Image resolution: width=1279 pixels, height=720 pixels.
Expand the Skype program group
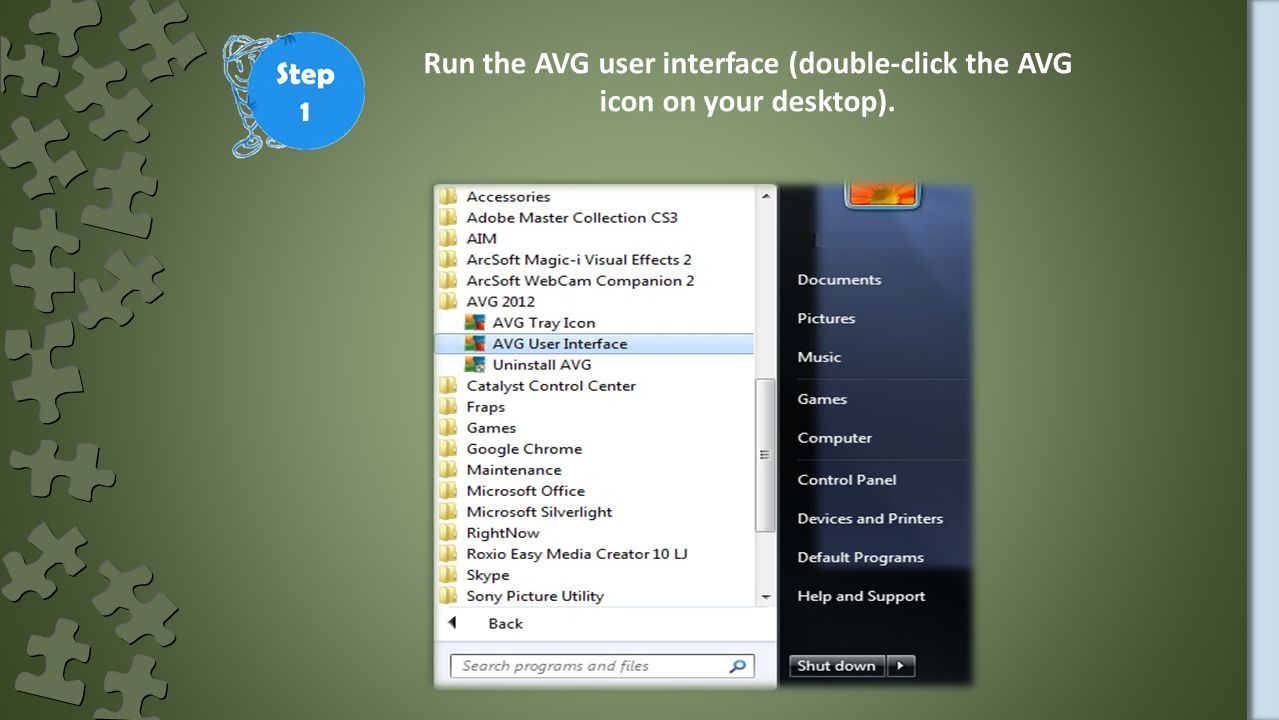pyautogui.click(x=488, y=575)
